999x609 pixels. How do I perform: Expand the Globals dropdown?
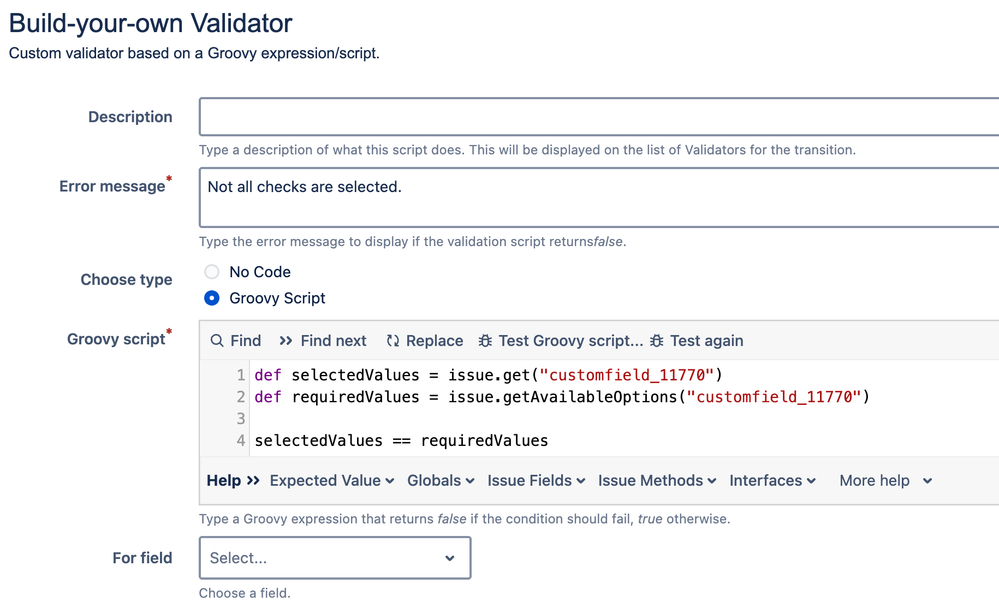440,480
